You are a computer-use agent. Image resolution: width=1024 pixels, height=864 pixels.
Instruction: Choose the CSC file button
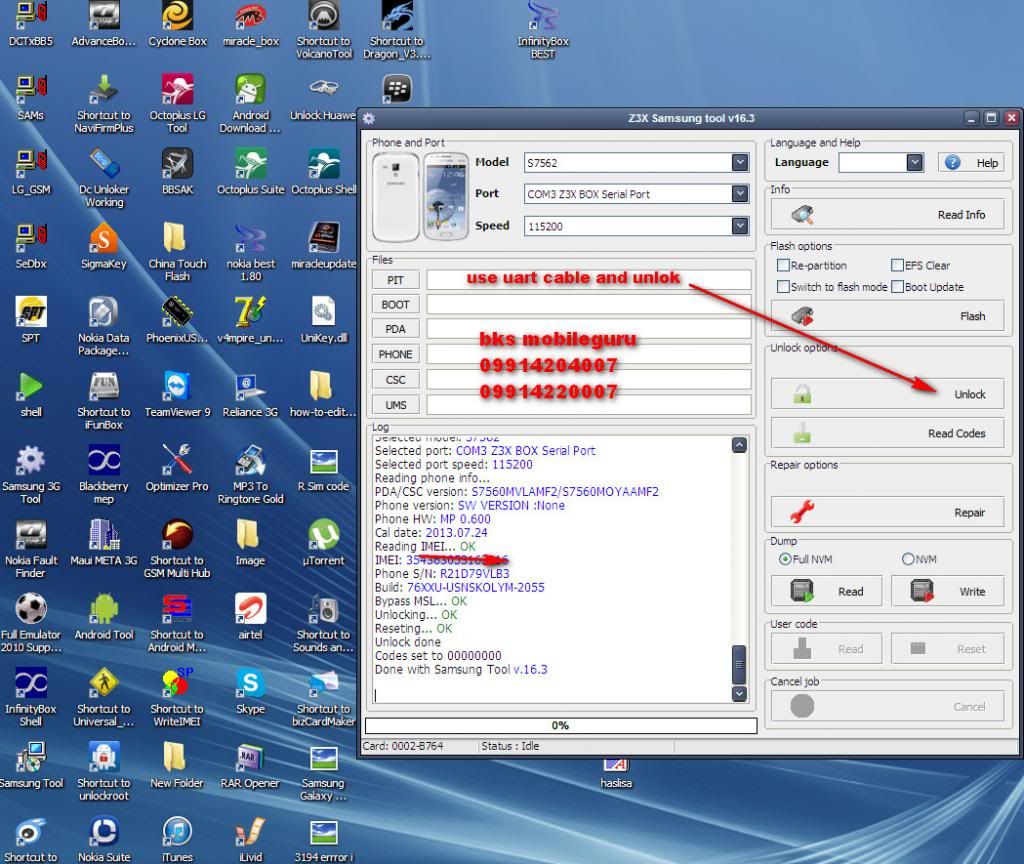(x=395, y=379)
